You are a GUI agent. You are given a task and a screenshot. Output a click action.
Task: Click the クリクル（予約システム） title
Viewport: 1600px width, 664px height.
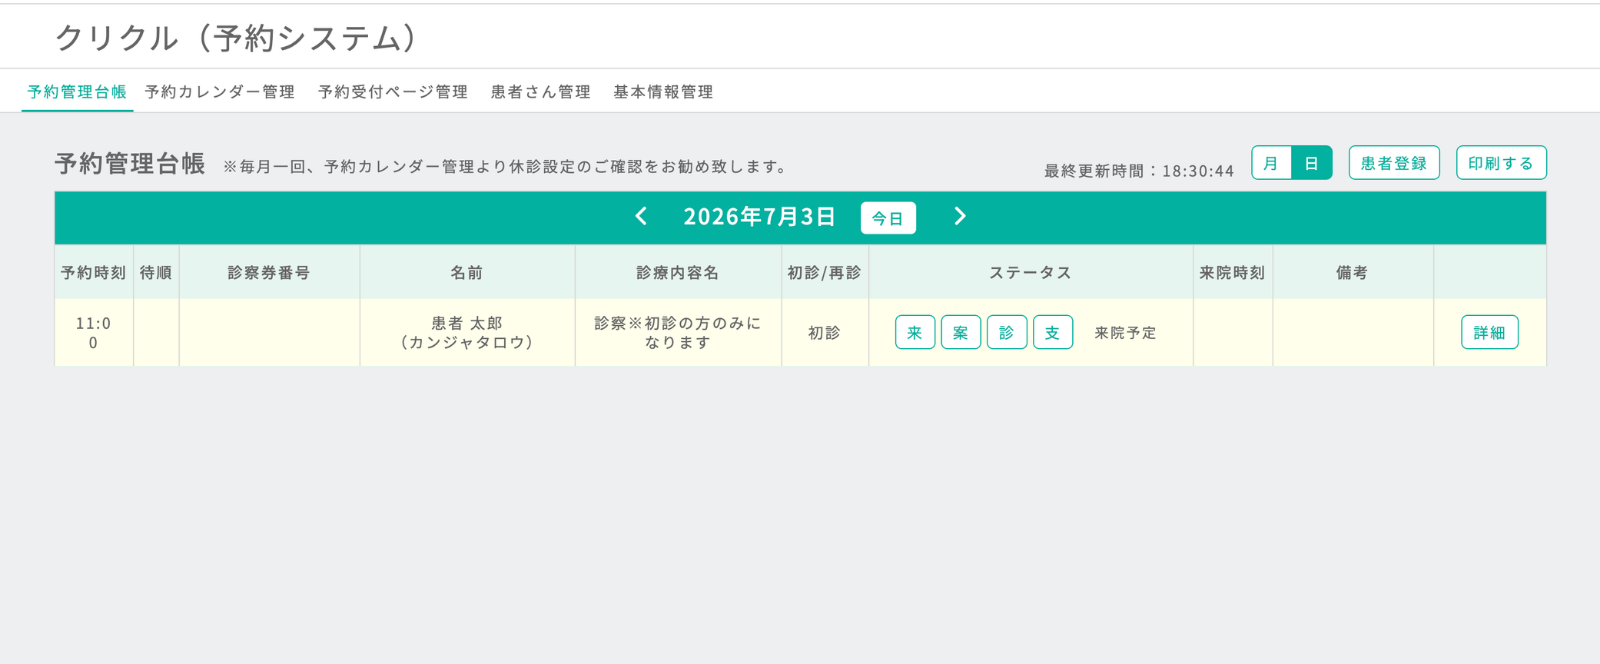point(237,37)
